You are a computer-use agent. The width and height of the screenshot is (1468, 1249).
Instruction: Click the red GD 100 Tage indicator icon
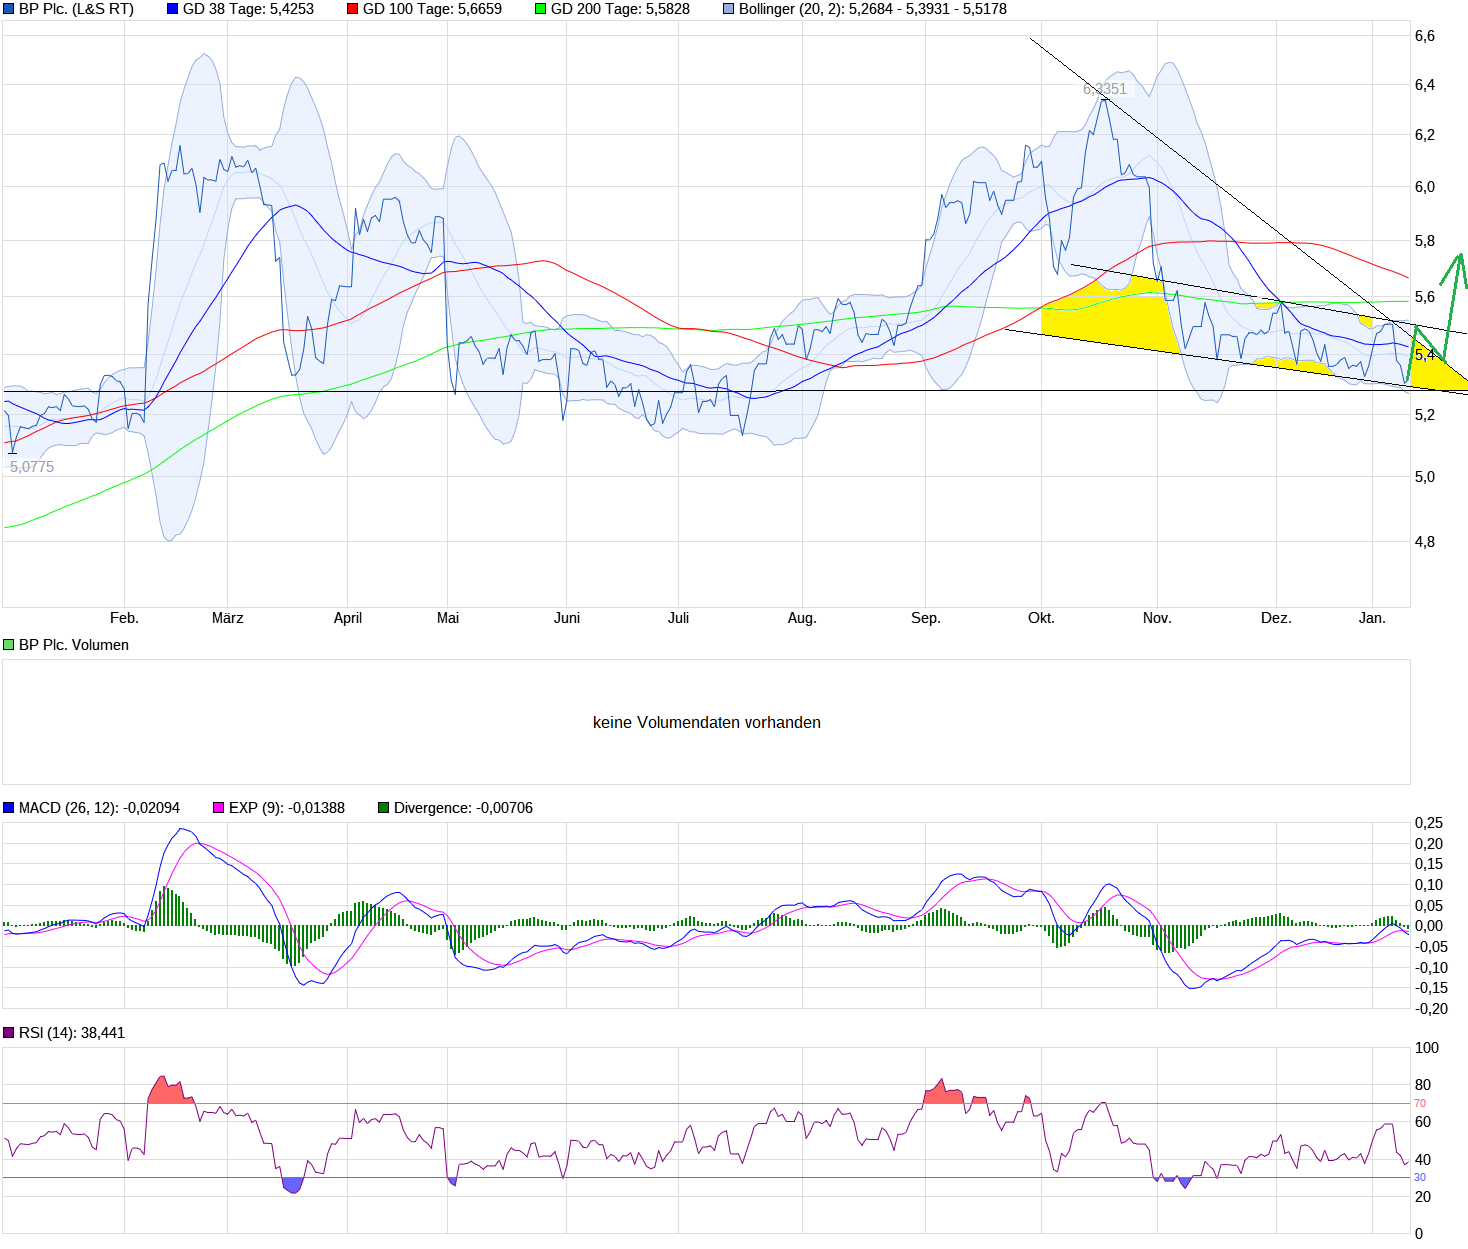pos(352,8)
